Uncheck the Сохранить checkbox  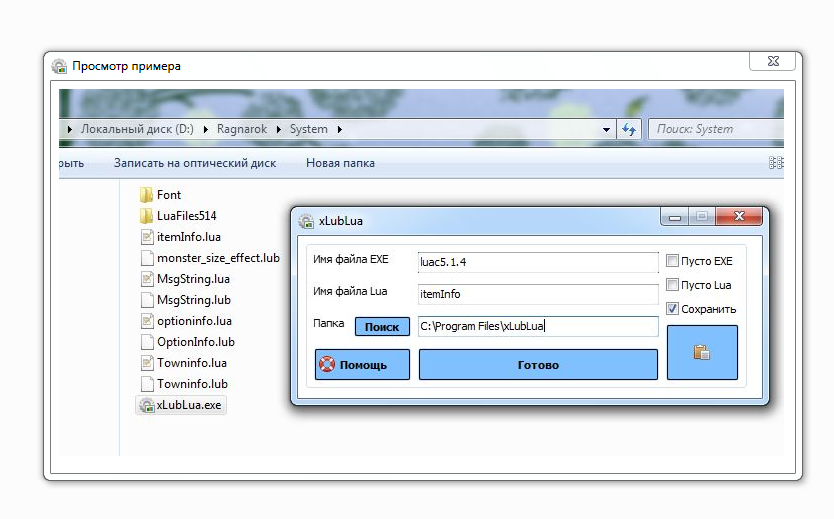click(672, 308)
